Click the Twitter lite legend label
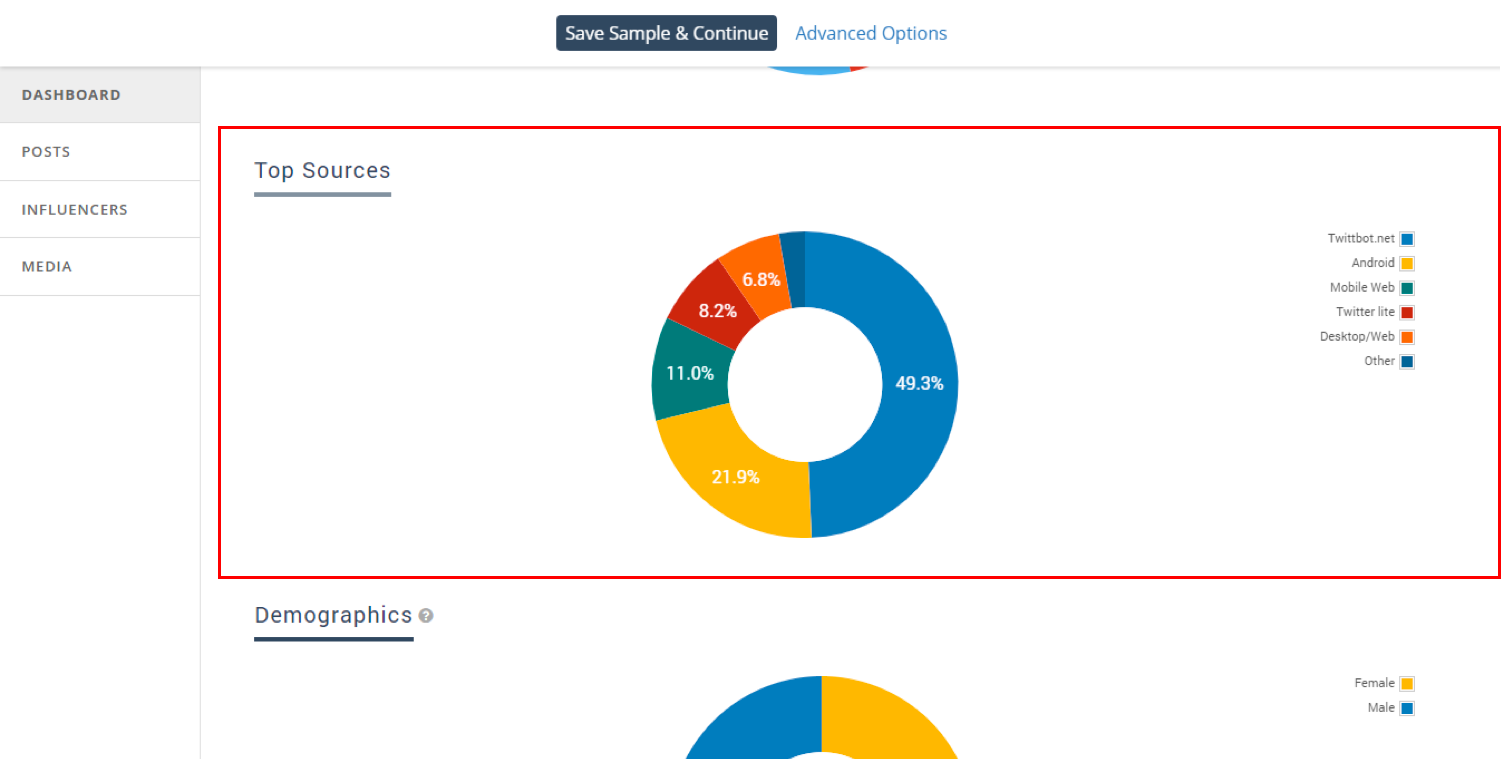 (x=1365, y=312)
